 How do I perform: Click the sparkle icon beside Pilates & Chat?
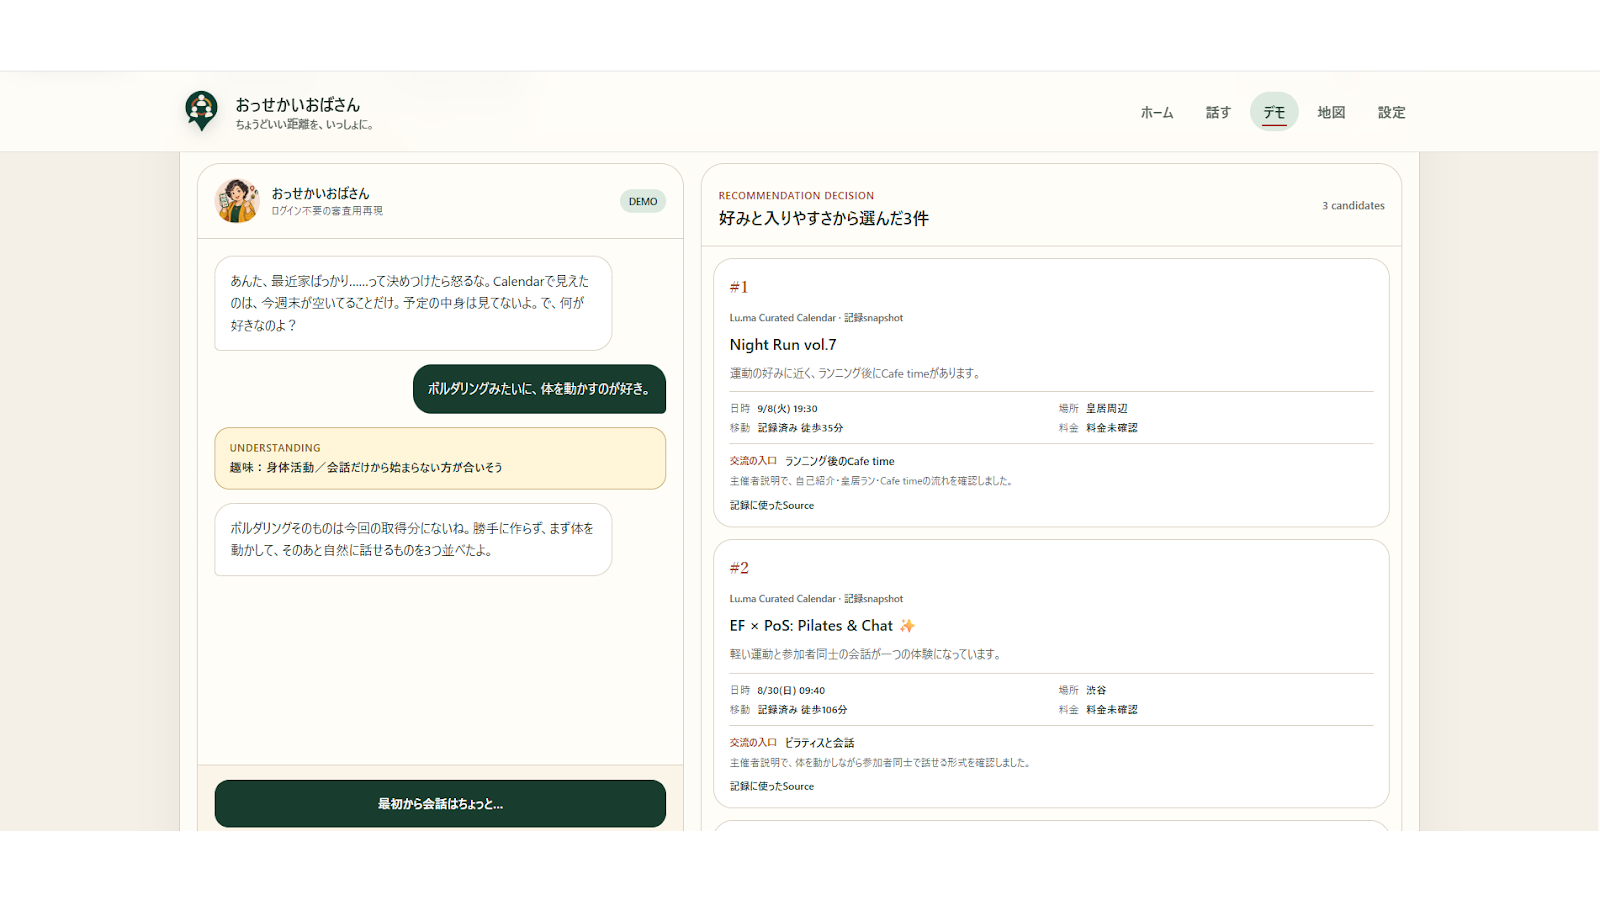click(x=907, y=626)
